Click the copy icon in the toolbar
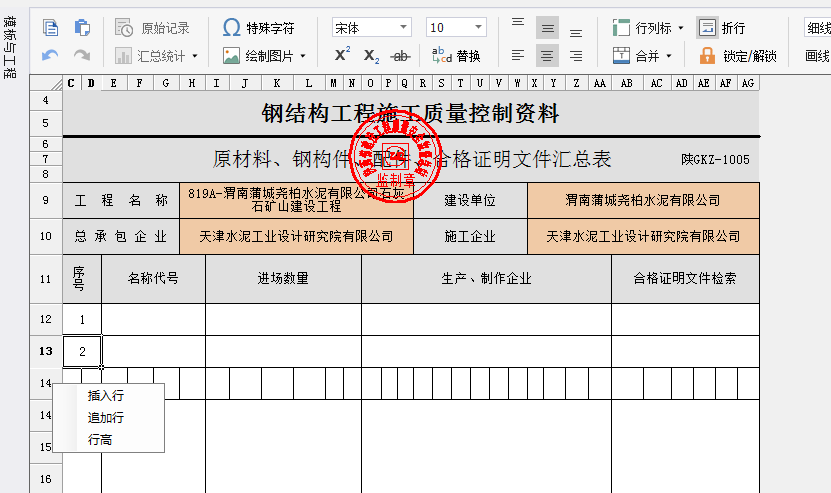The width and height of the screenshot is (831, 493). [50, 28]
